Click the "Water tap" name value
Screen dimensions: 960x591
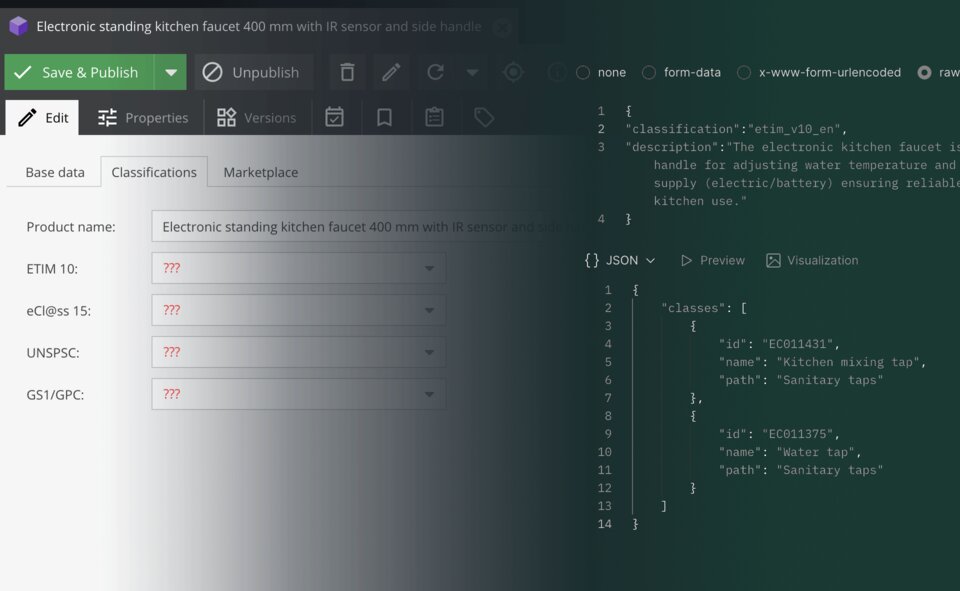tap(816, 452)
